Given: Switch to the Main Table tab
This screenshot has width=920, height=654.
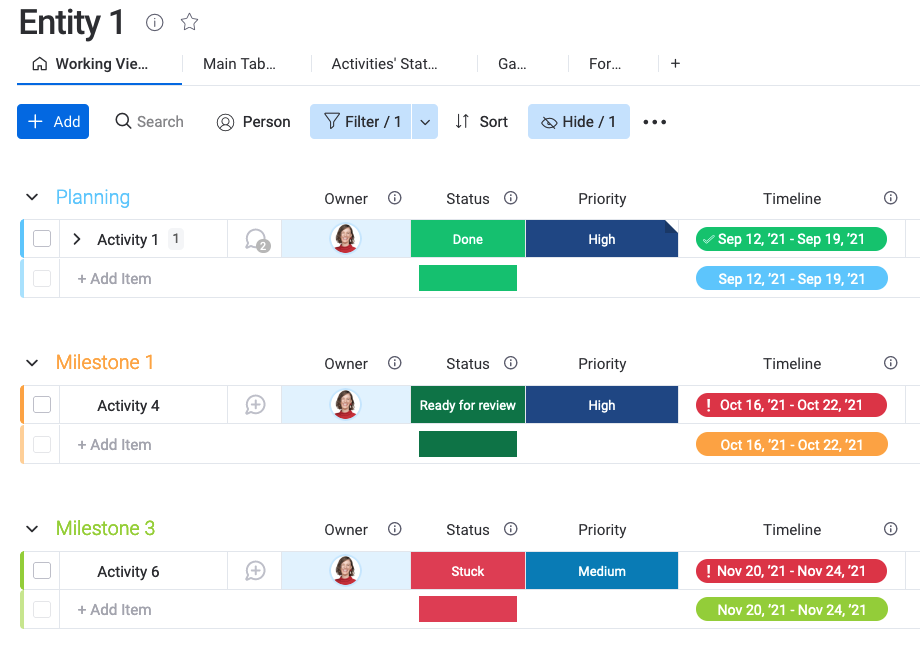Looking at the screenshot, I should pyautogui.click(x=239, y=64).
